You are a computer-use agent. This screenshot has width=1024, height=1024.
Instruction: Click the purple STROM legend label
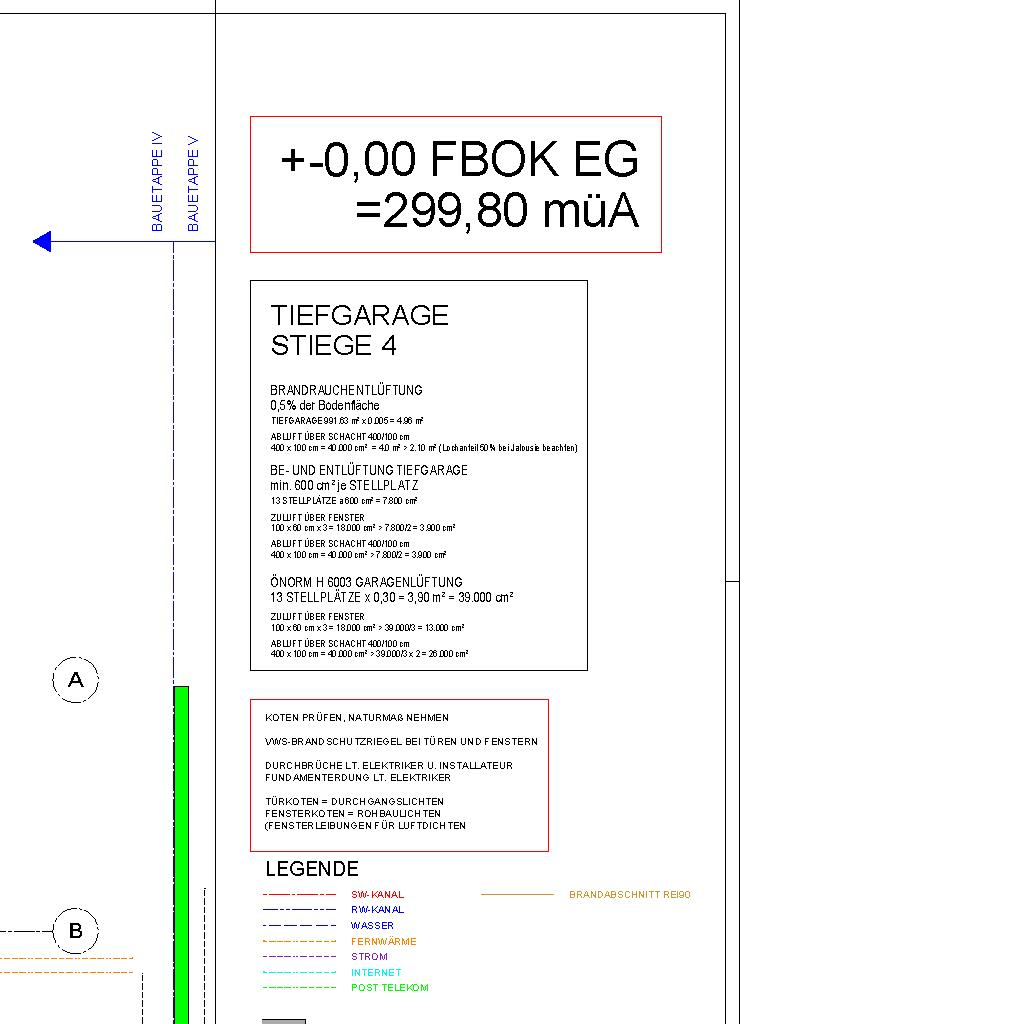[369, 957]
